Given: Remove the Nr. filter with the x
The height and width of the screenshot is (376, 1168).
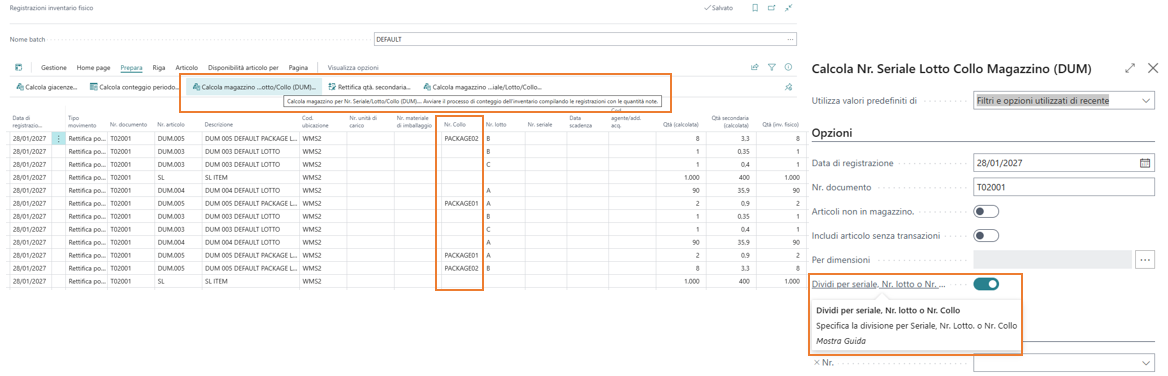Looking at the screenshot, I should [x=815, y=362].
